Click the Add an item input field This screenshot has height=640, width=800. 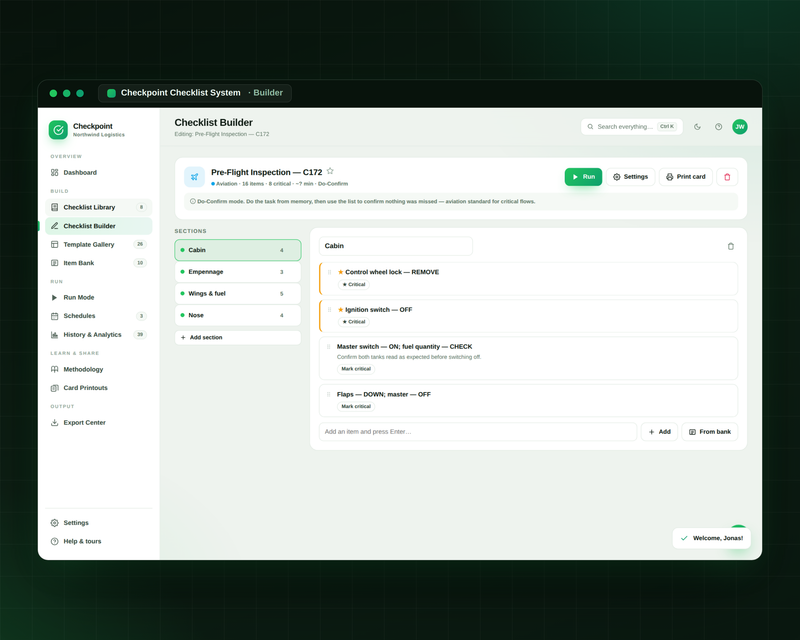[x=478, y=432]
